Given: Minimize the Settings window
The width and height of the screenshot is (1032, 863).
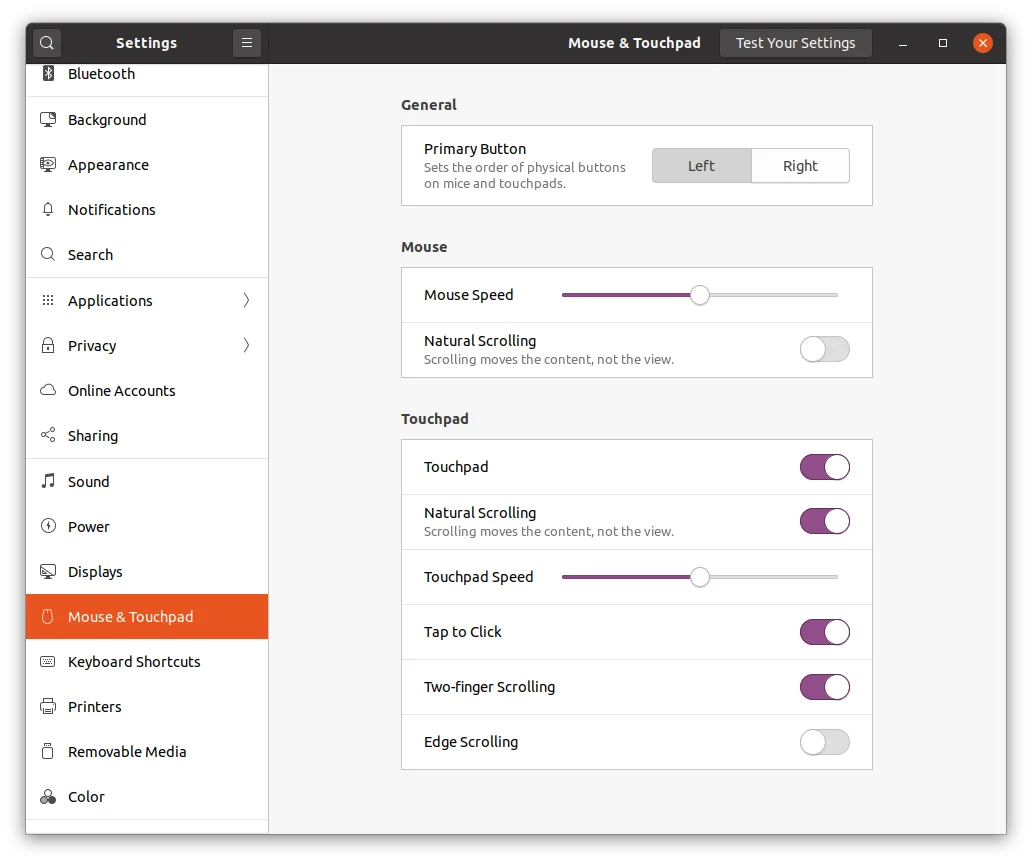Looking at the screenshot, I should (903, 43).
